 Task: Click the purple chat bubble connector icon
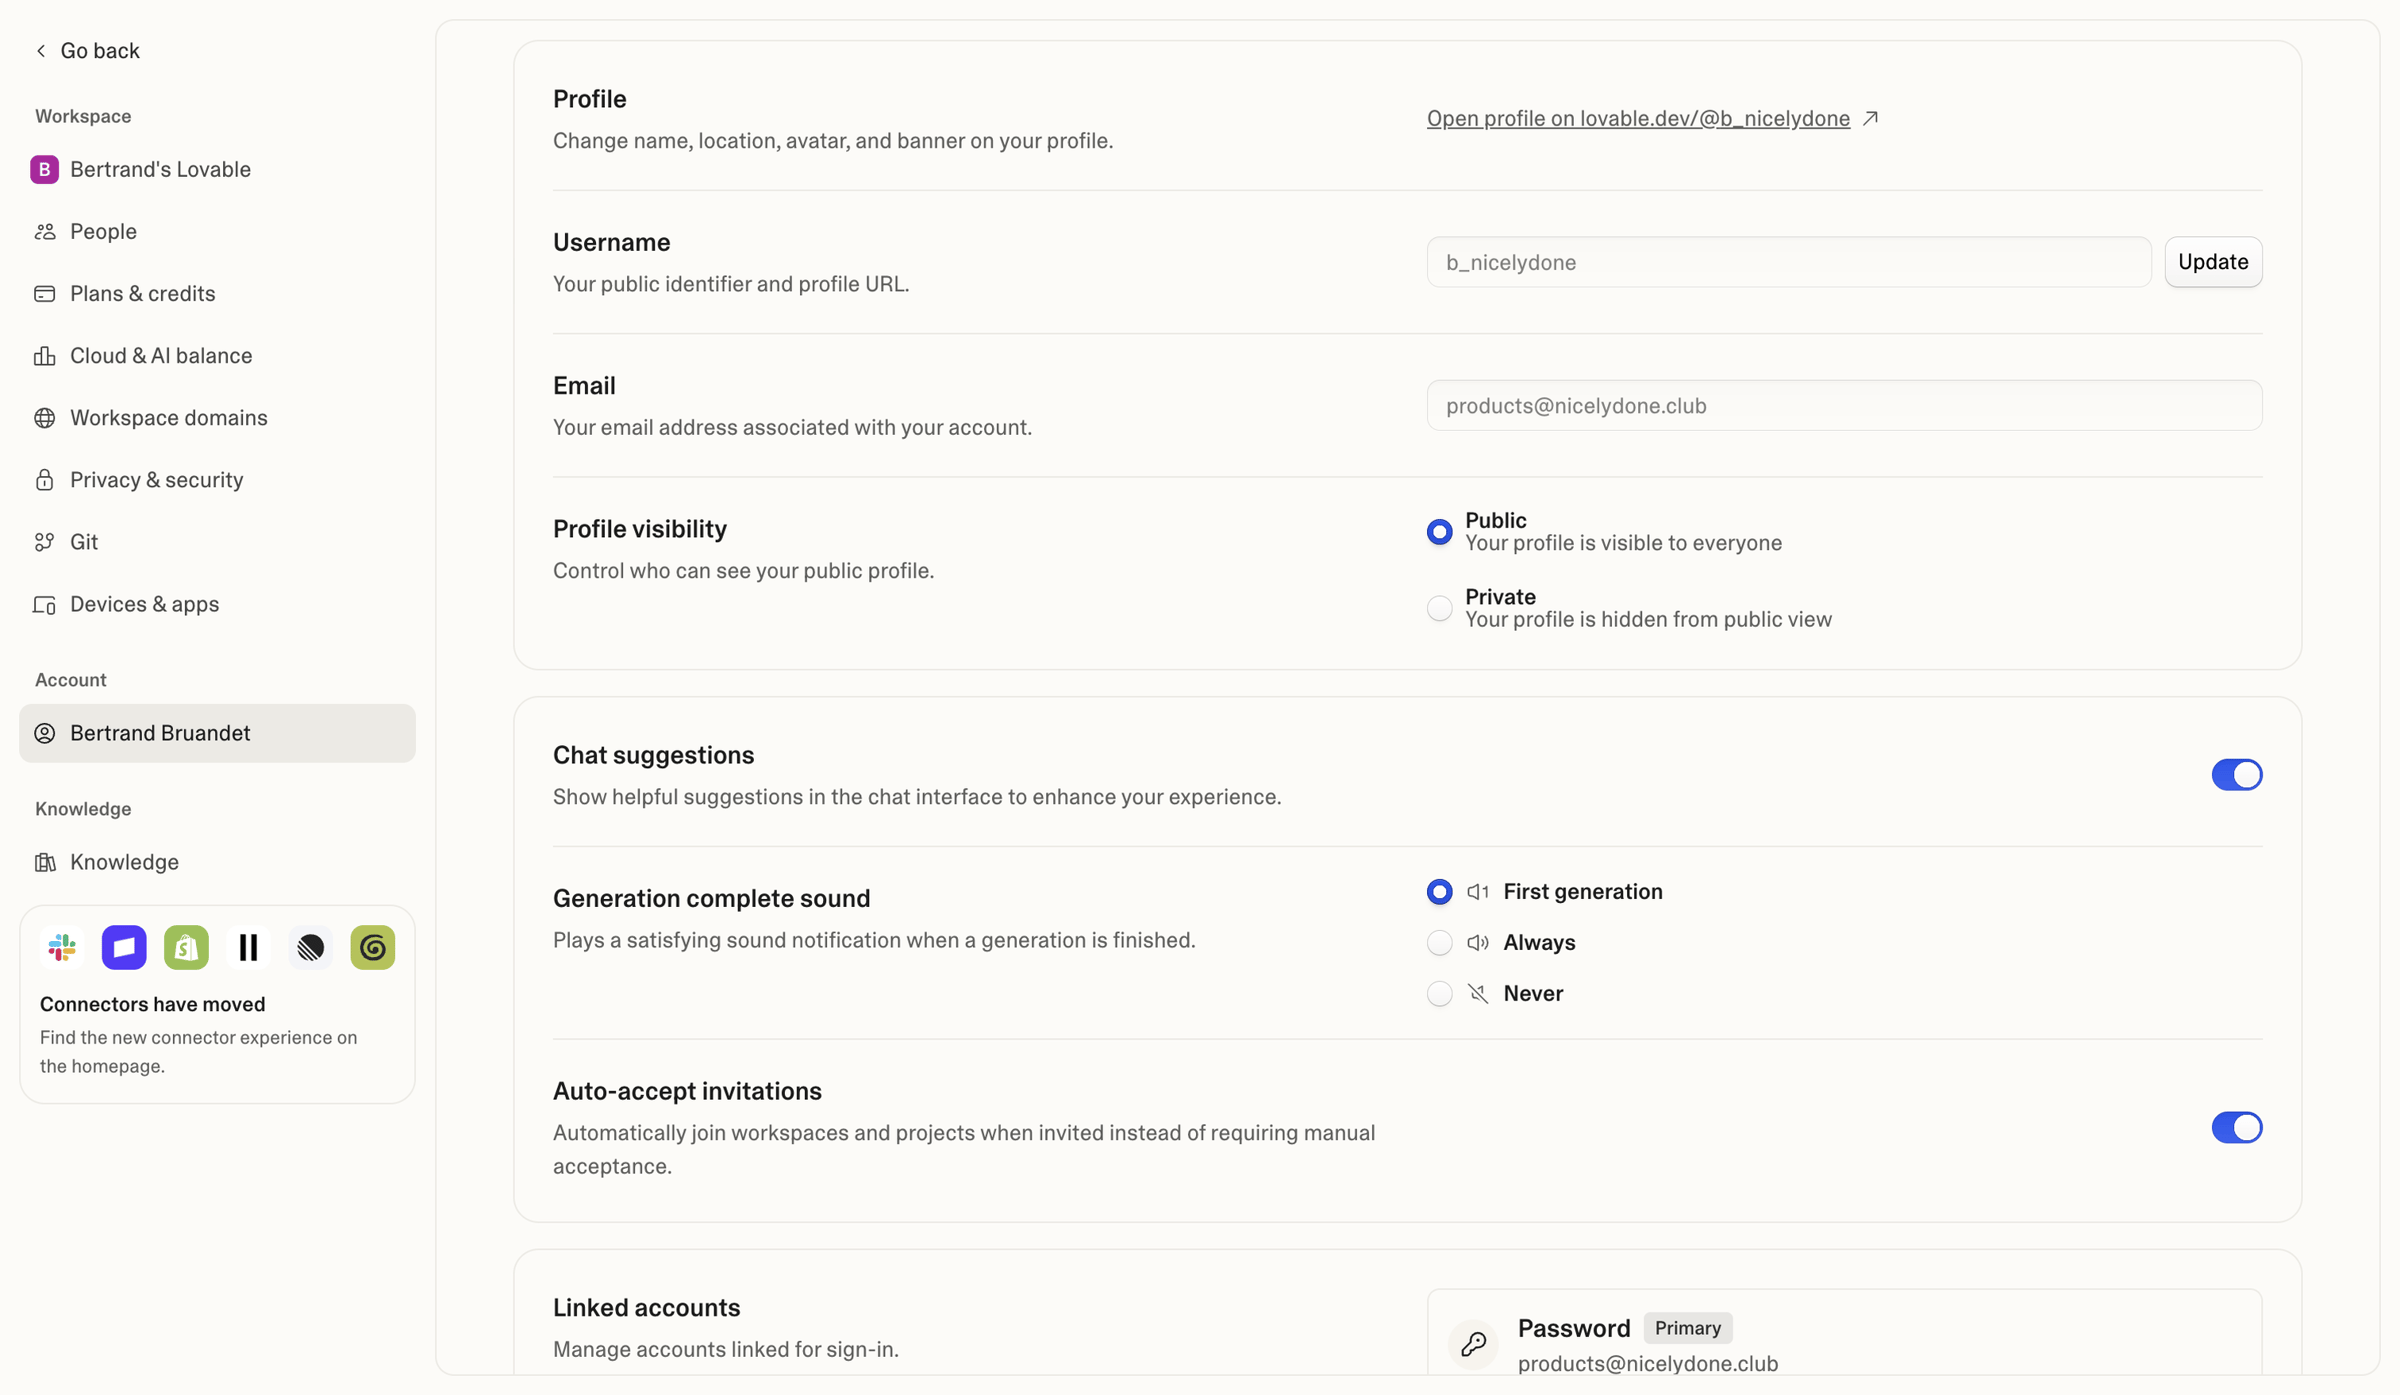point(124,947)
